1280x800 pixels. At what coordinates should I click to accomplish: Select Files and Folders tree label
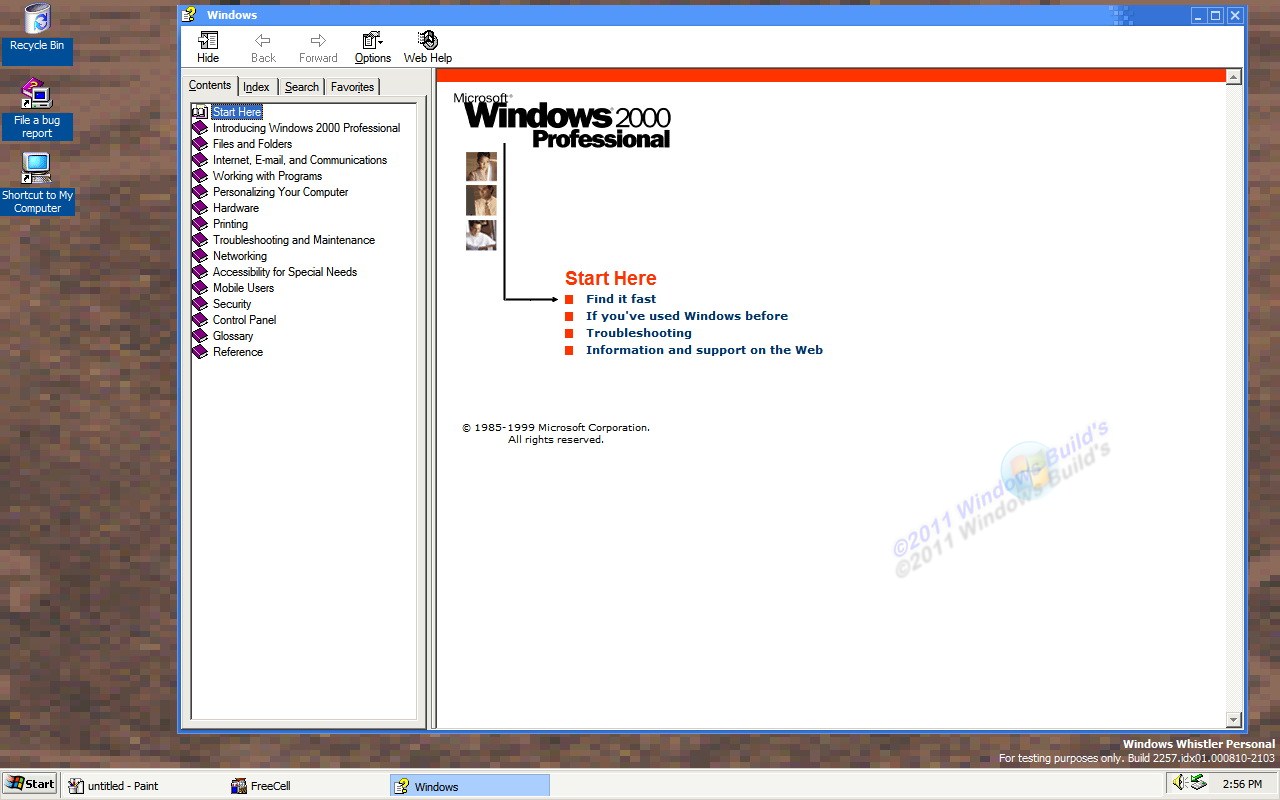coord(252,144)
